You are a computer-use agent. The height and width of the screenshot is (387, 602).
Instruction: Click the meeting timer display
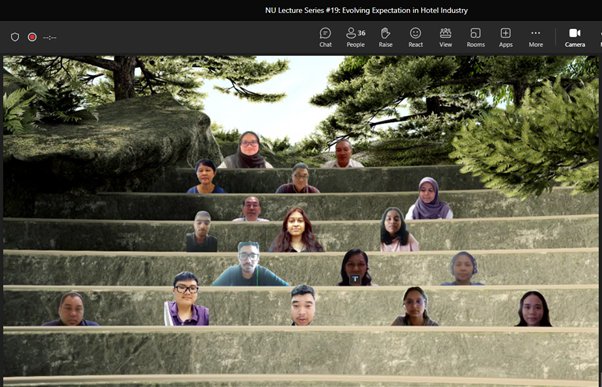(50, 37)
